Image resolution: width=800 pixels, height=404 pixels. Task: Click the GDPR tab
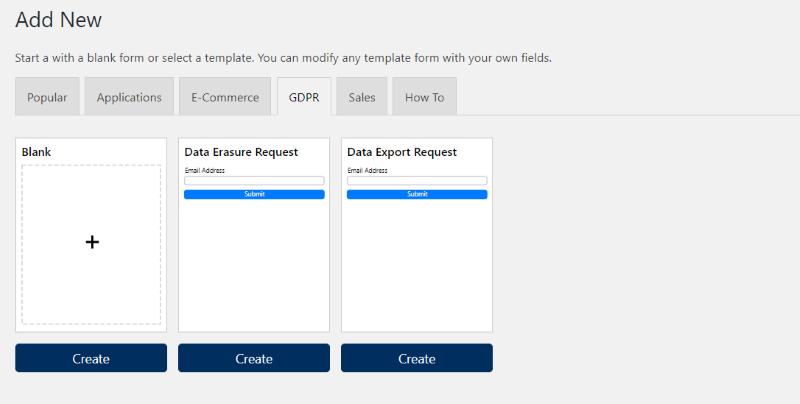click(x=304, y=97)
